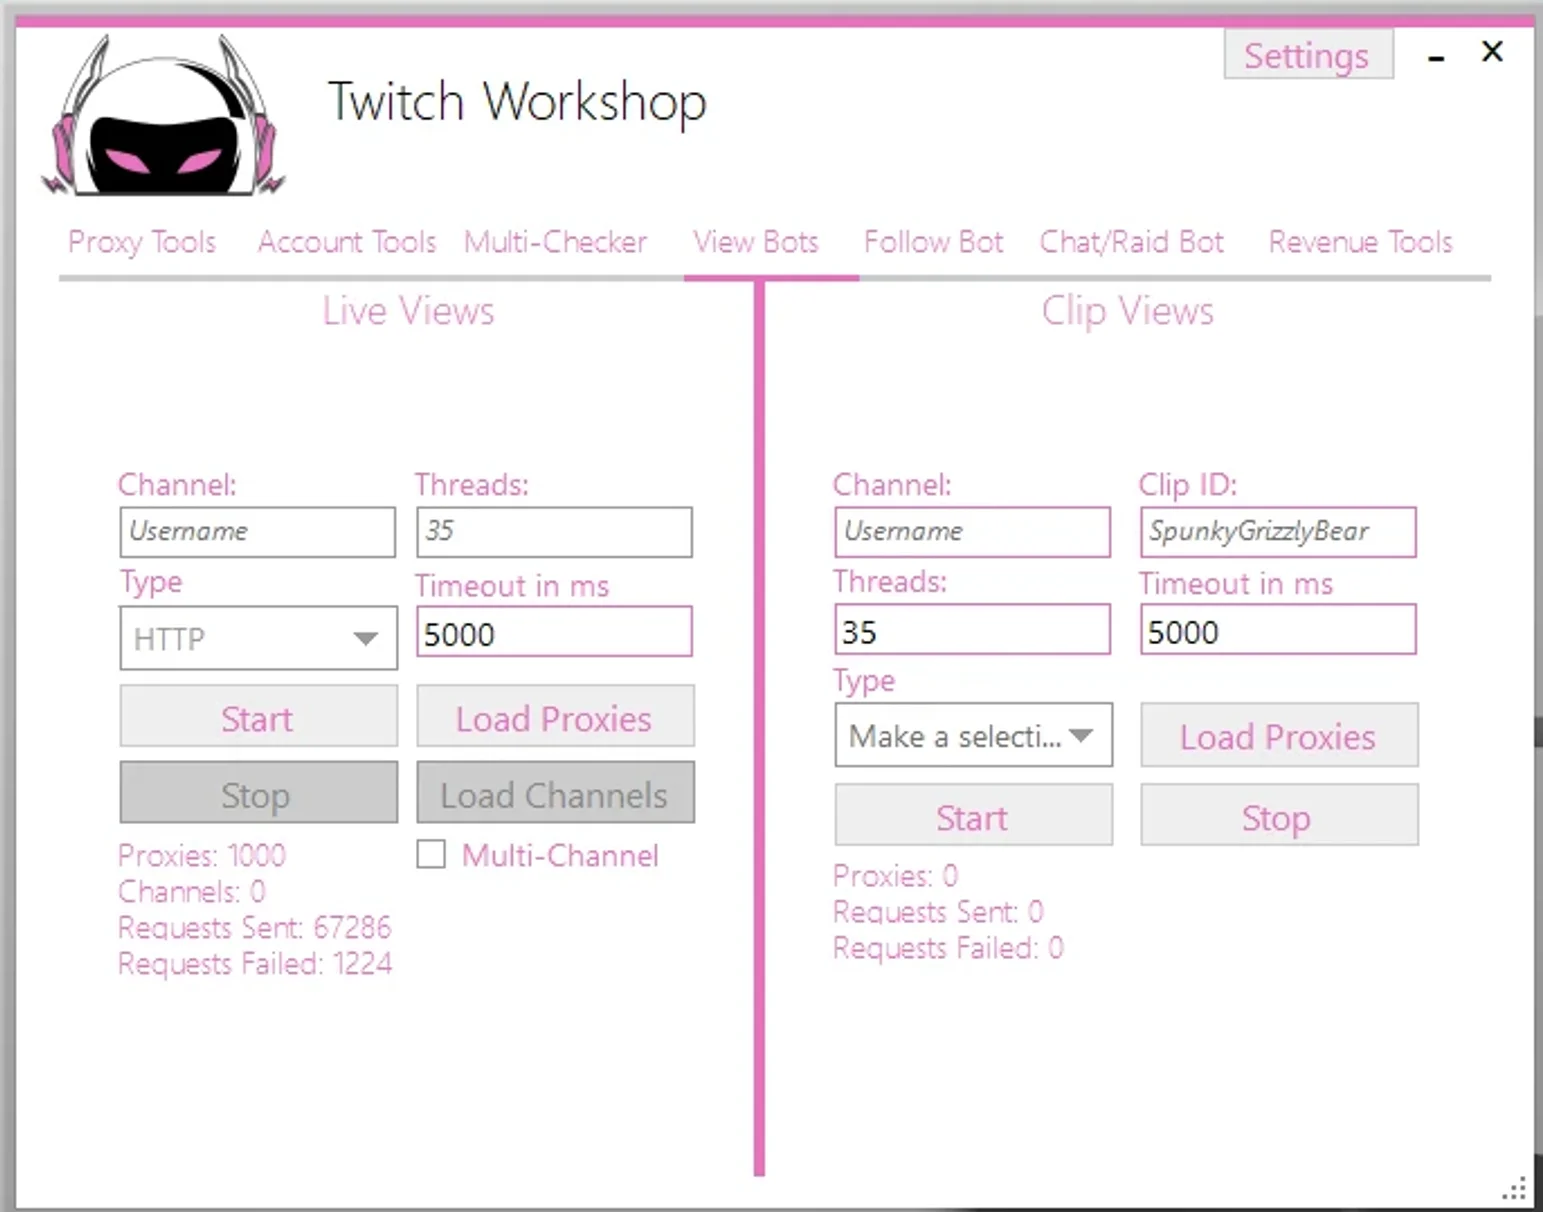1543x1212 pixels.
Task: Click the Twitch Workshop ninja logo
Action: tap(163, 116)
